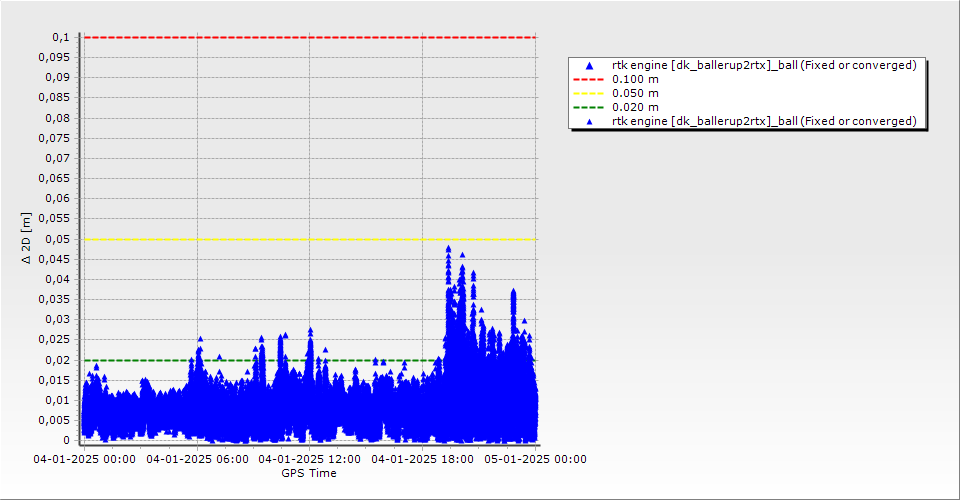
Task: Click the top "rtk engine" legend text
Action: click(764, 65)
